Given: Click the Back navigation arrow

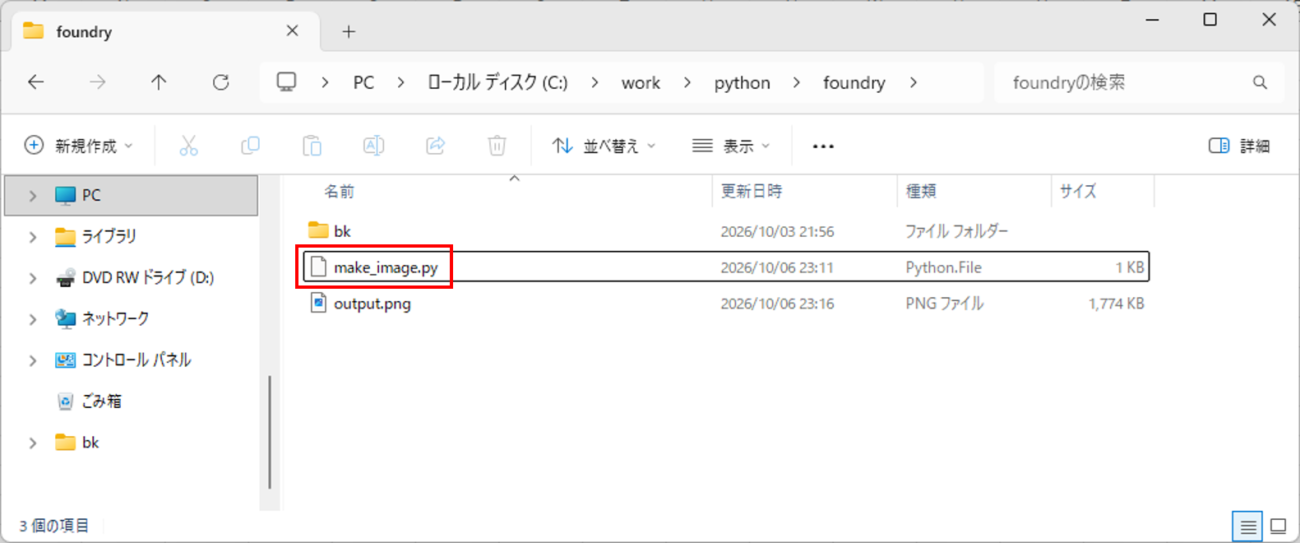Looking at the screenshot, I should 36,83.
